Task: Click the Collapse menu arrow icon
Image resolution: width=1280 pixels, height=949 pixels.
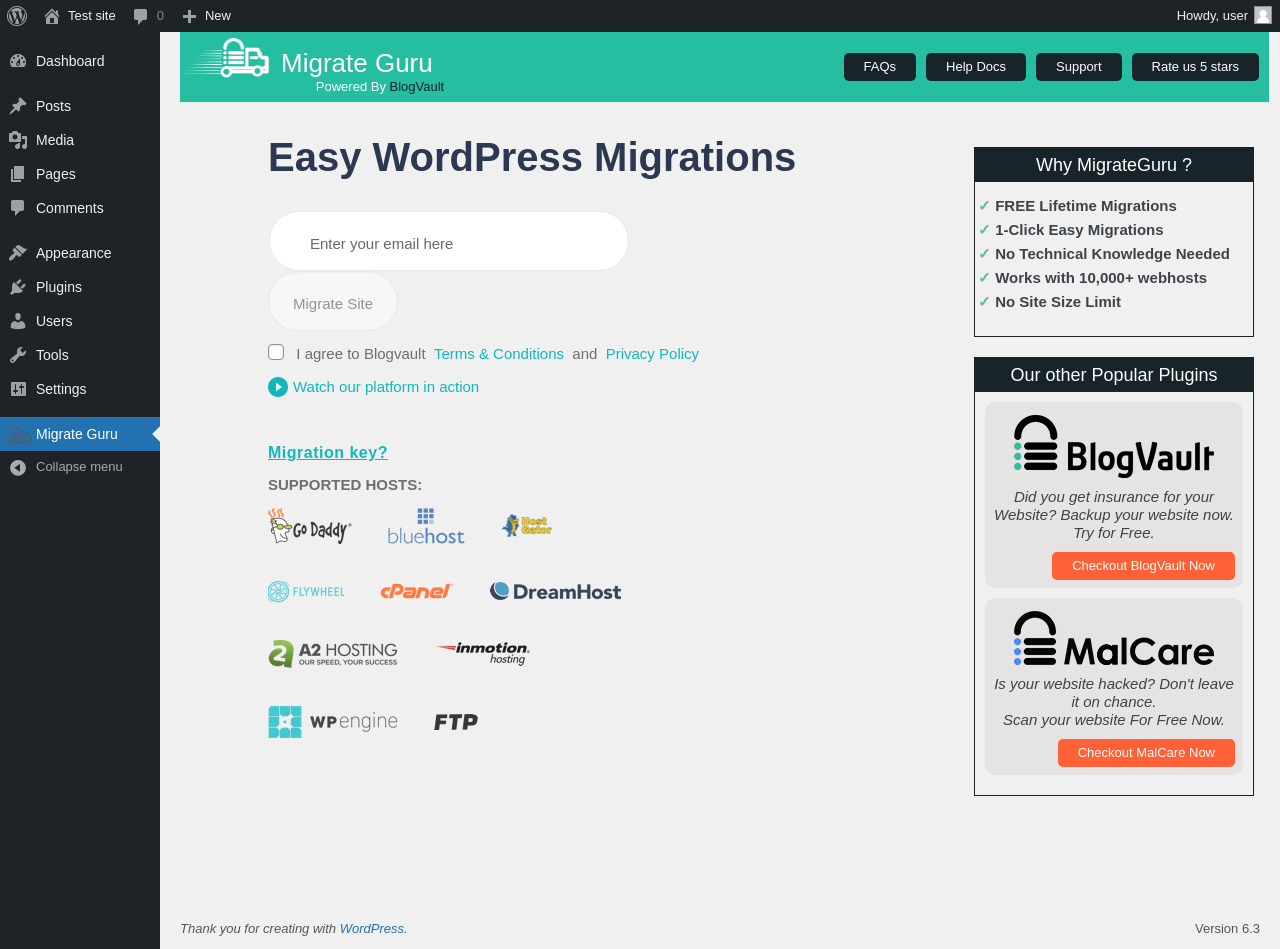Action: (x=18, y=467)
